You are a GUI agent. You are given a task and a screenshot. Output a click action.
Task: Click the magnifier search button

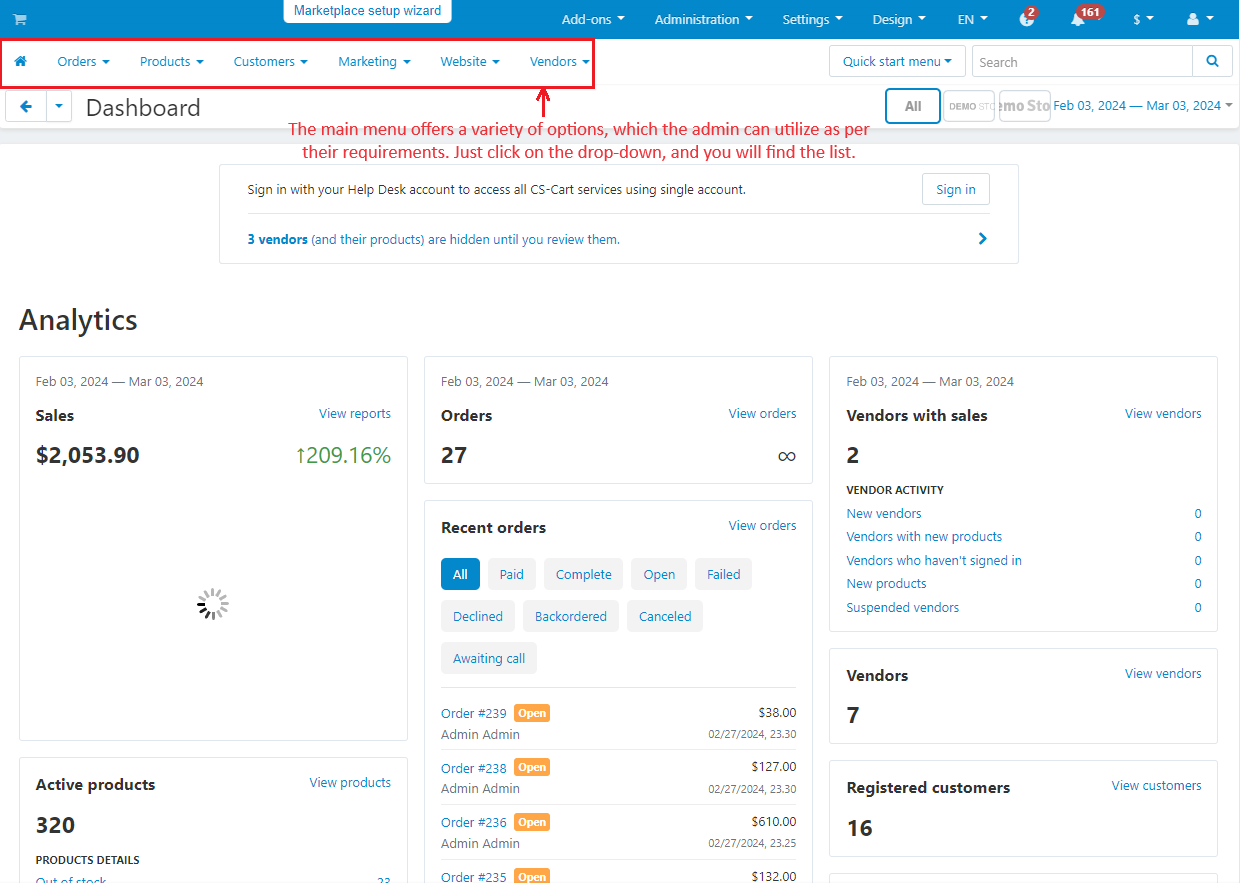pyautogui.click(x=1213, y=61)
